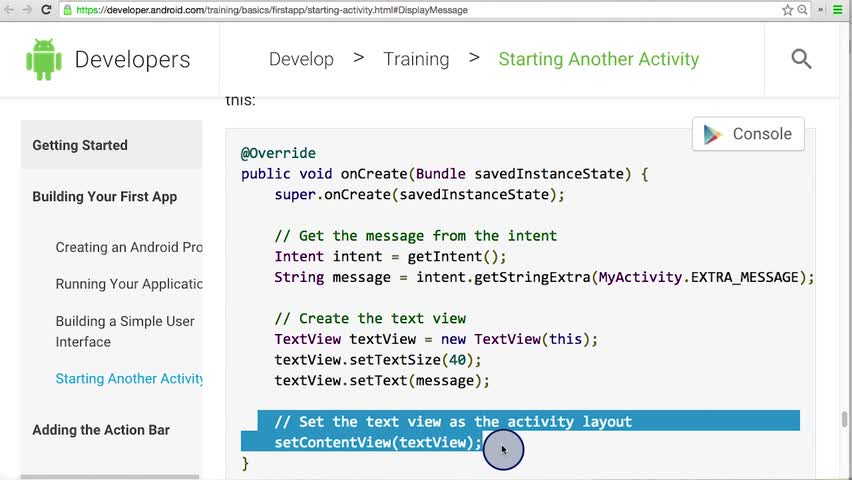
Task: Go to Develop breadcrumb
Action: 301,59
